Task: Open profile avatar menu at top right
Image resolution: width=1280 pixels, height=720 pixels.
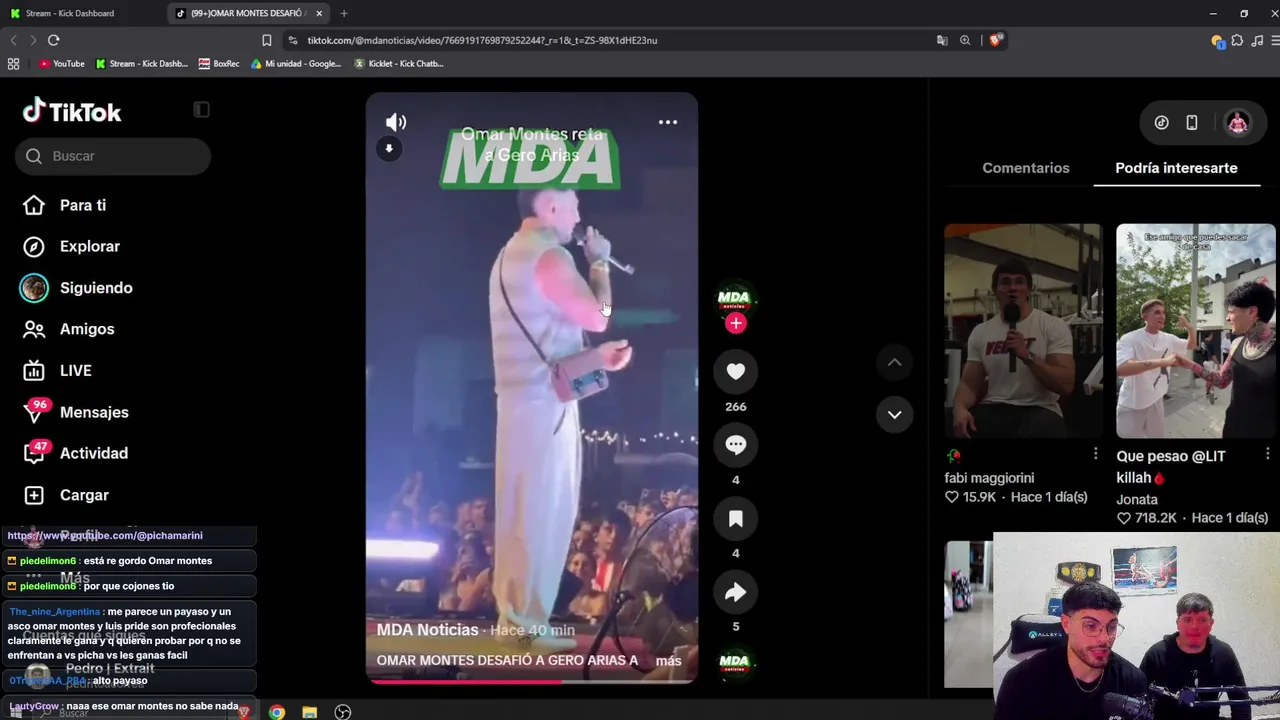Action: click(x=1238, y=123)
